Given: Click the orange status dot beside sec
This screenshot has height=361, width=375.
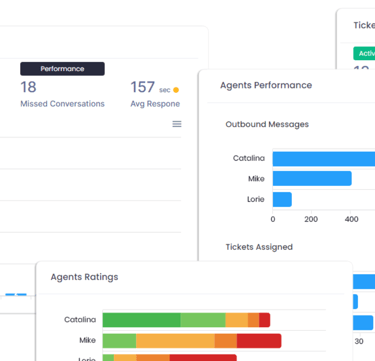Looking at the screenshot, I should (x=176, y=90).
